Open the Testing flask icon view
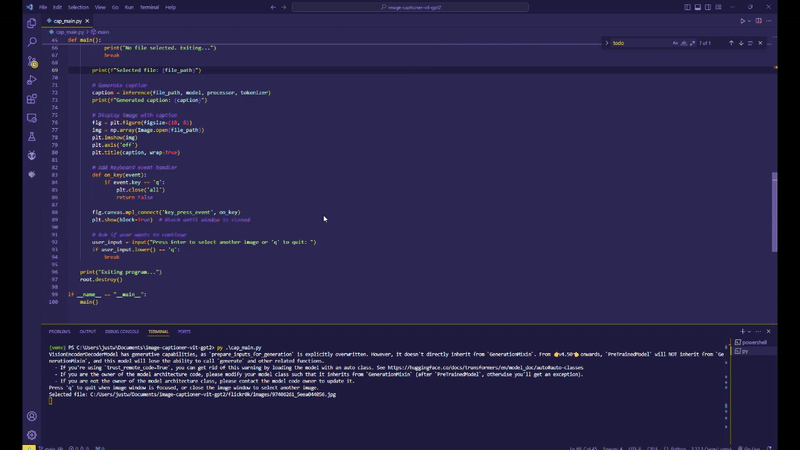Image resolution: width=800 pixels, height=450 pixels. [x=32, y=137]
